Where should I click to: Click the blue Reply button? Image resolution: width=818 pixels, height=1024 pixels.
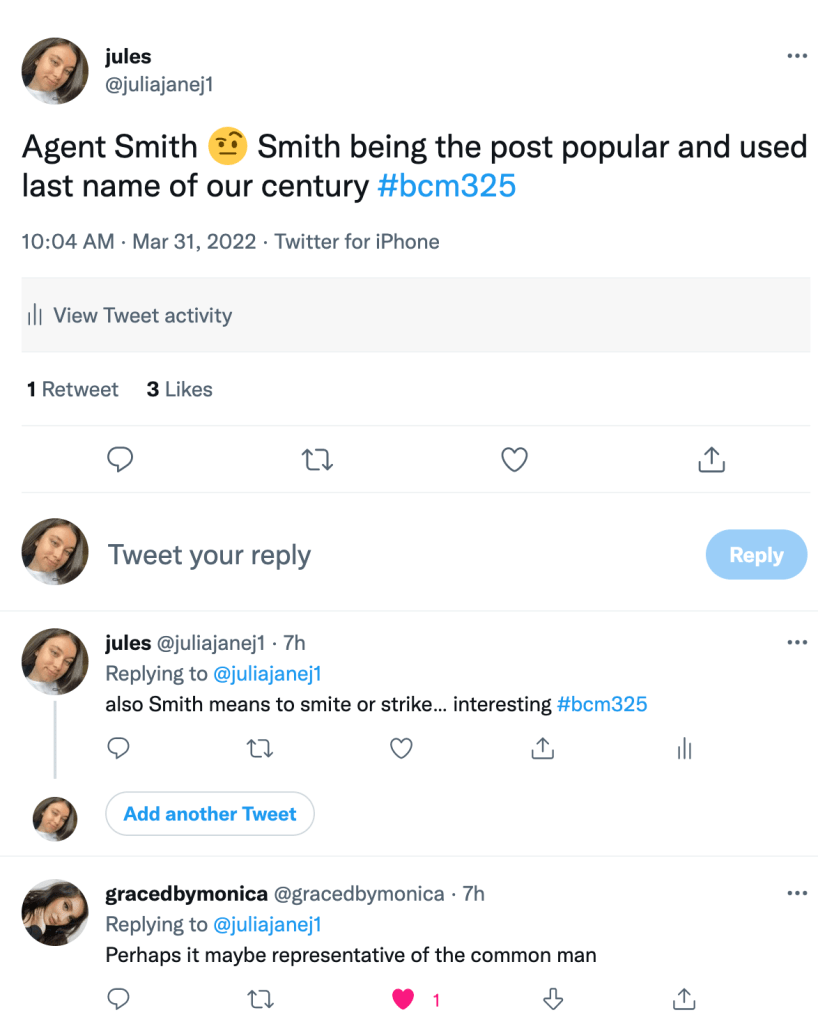coord(756,555)
